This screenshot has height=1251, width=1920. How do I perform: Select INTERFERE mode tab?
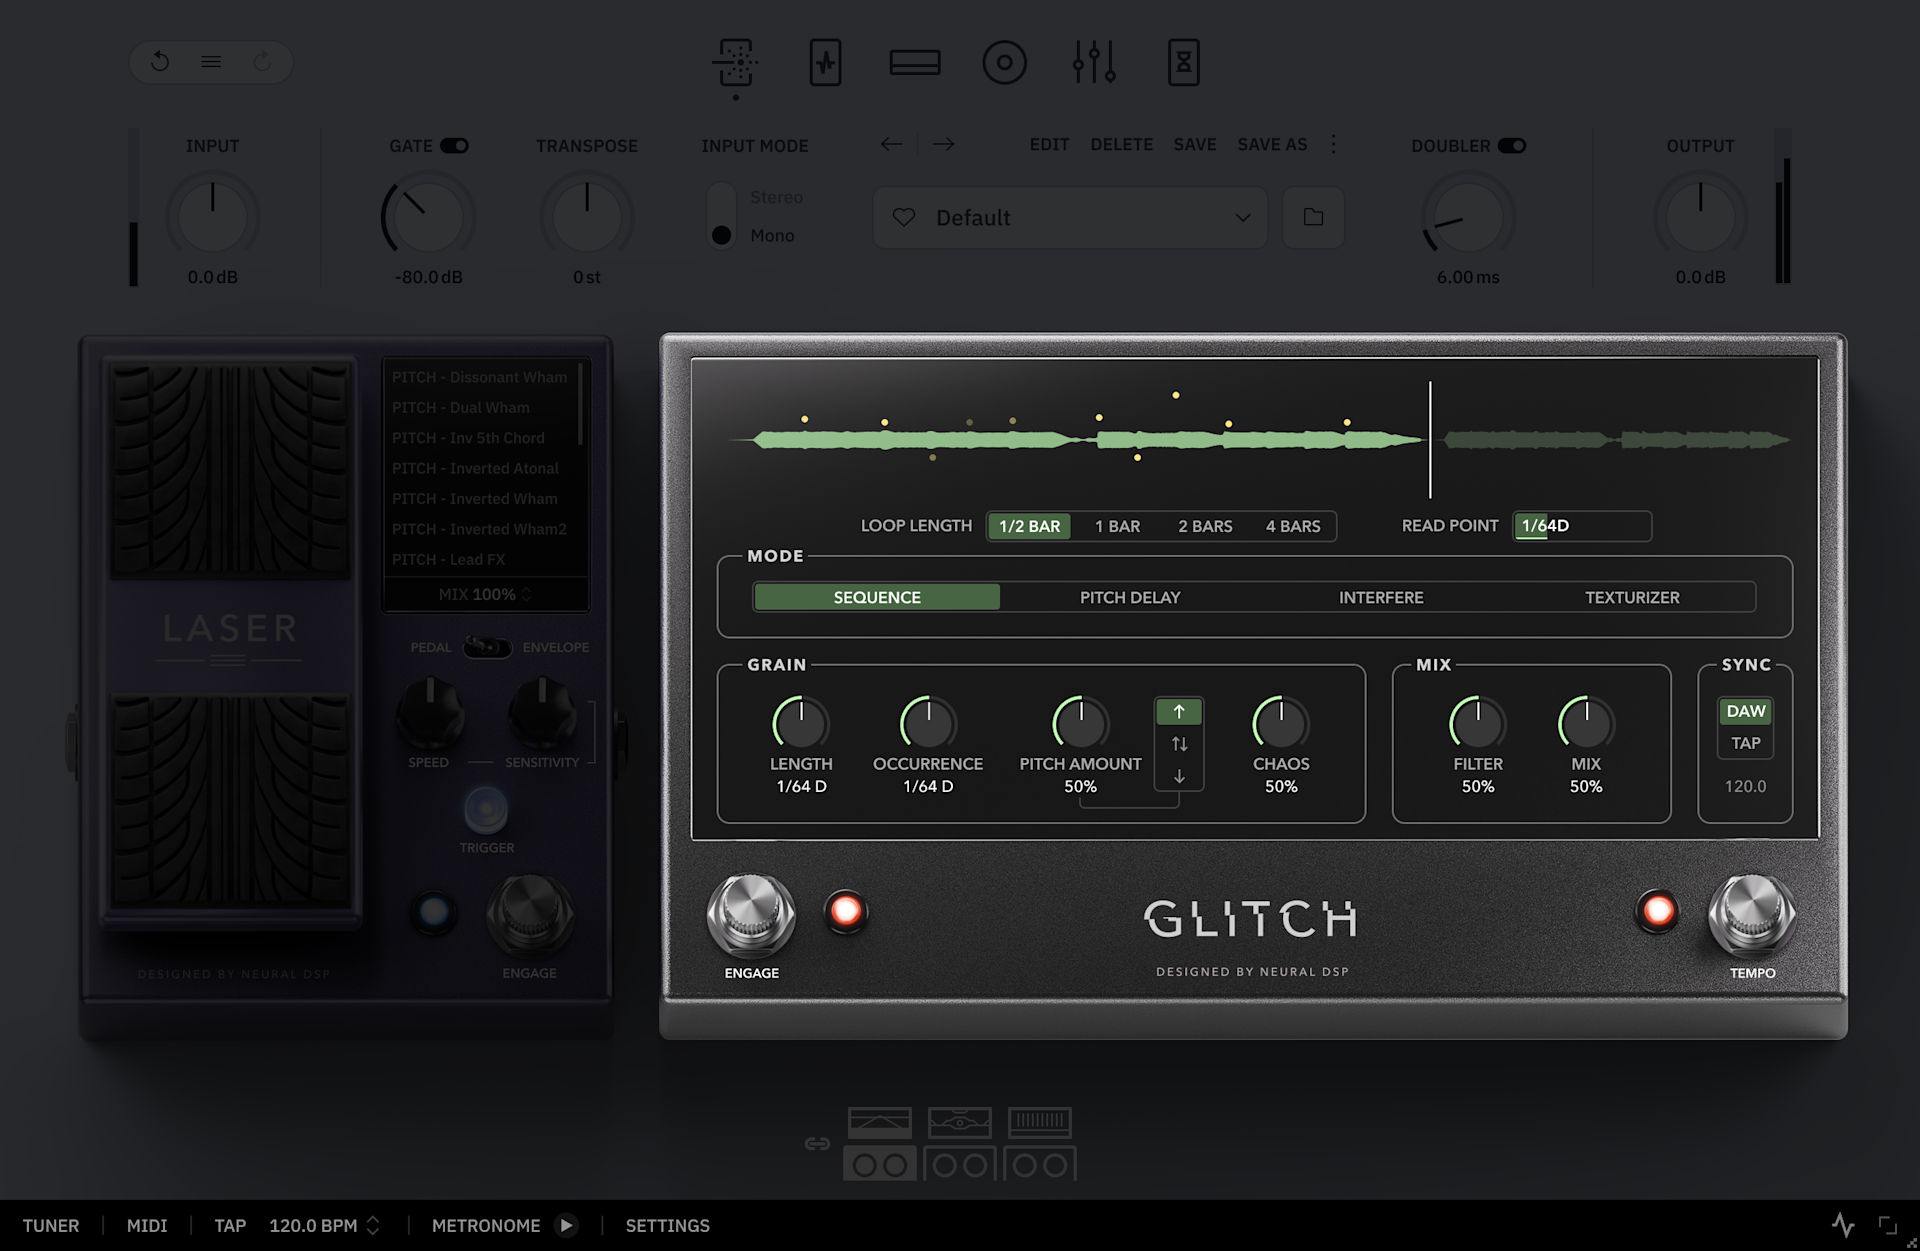pyautogui.click(x=1381, y=597)
